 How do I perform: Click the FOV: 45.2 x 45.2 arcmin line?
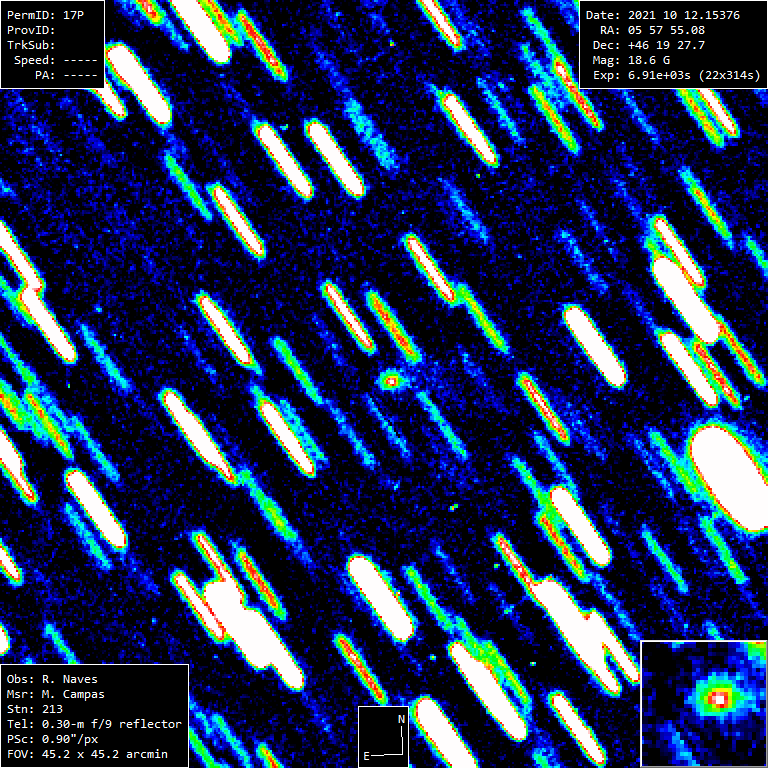pyautogui.click(x=87, y=754)
